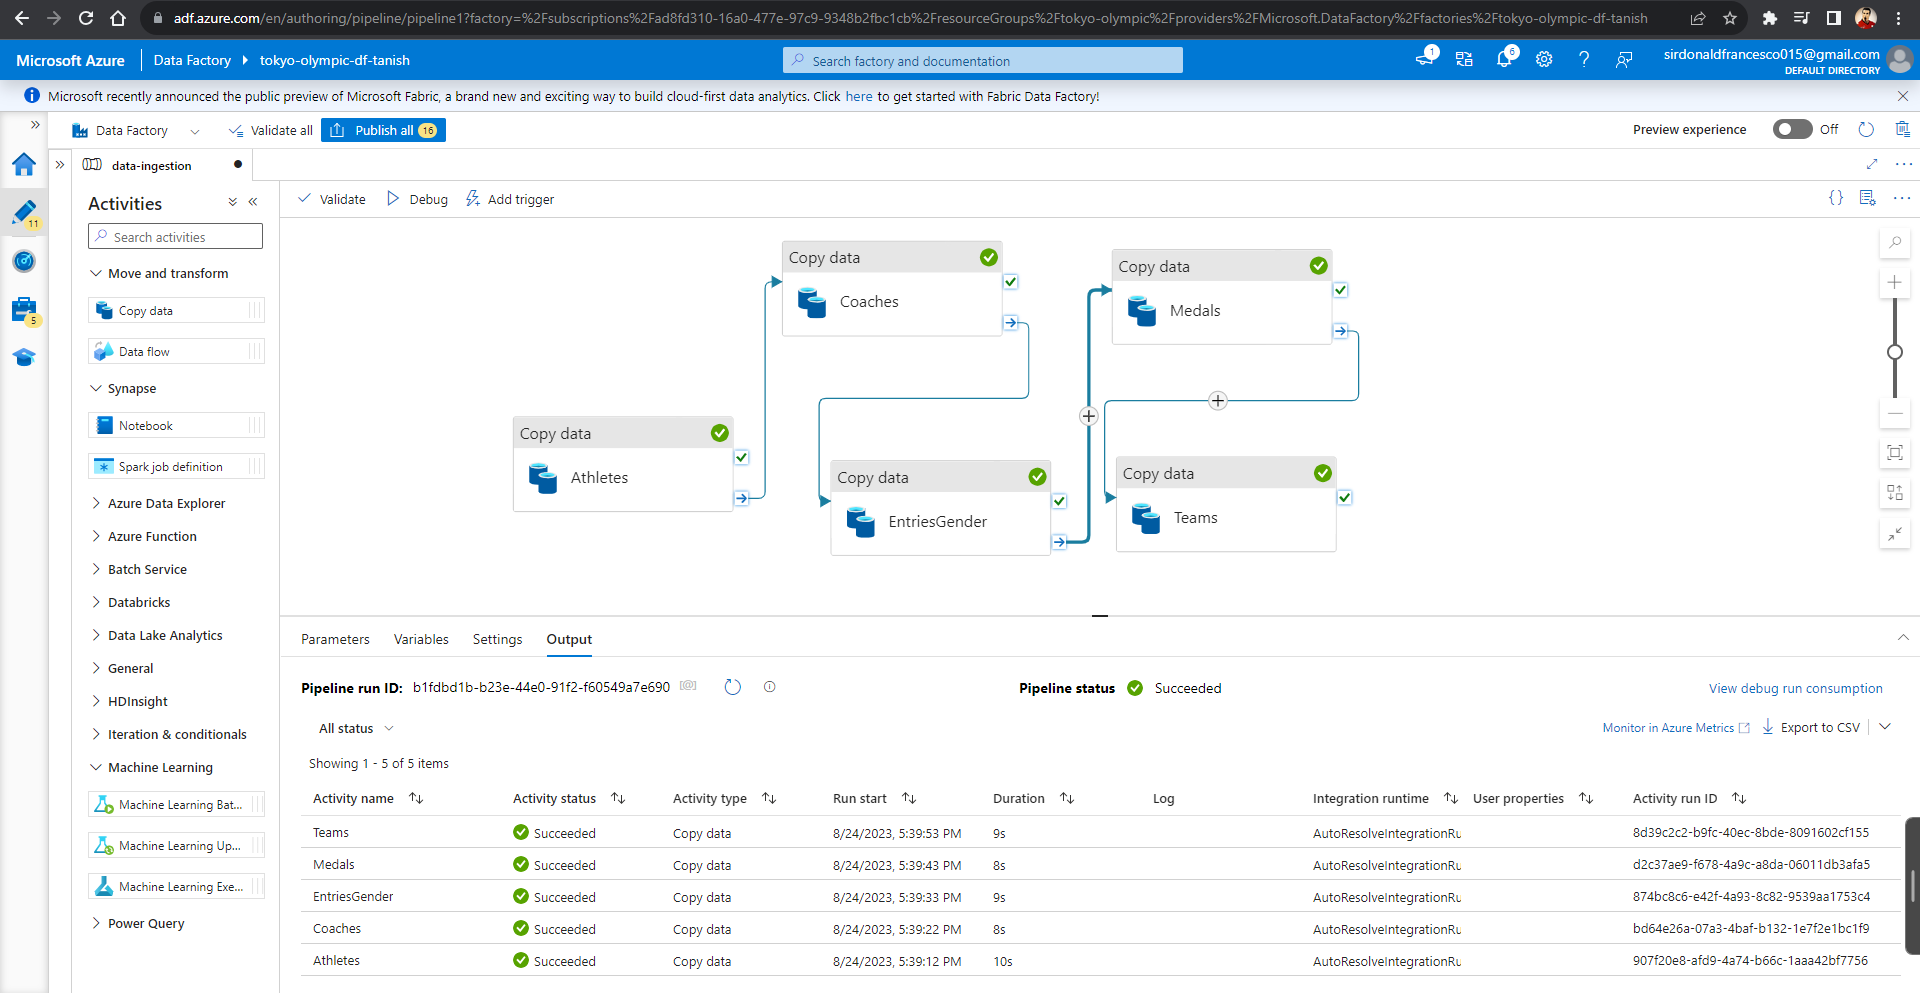View pipeline JSON code with braces icon
The image size is (1920, 993).
pos(1836,198)
